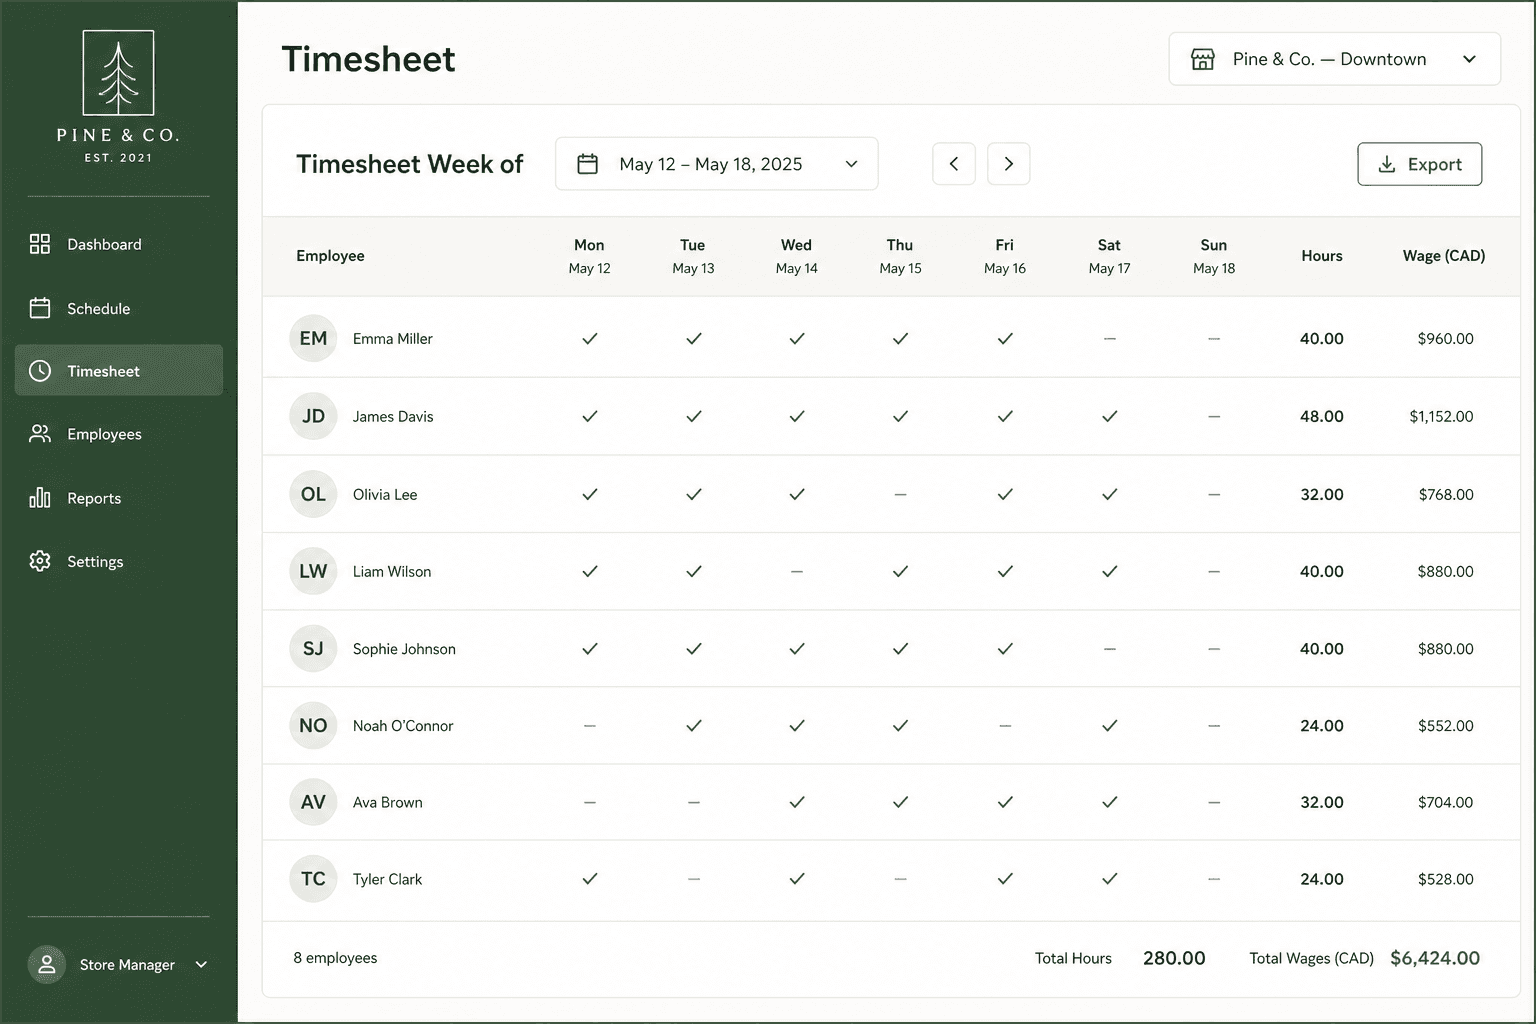Click the Timesheet clock icon
This screenshot has height=1024, width=1536.
[x=40, y=371]
